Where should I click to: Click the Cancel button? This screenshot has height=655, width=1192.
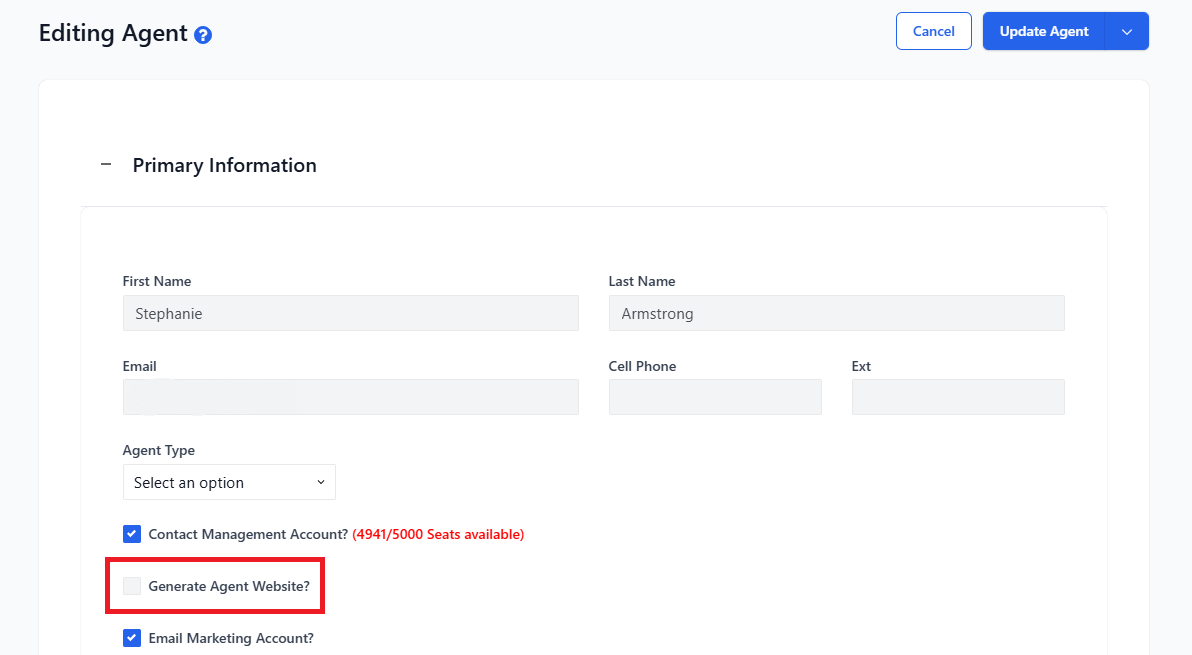pos(933,31)
